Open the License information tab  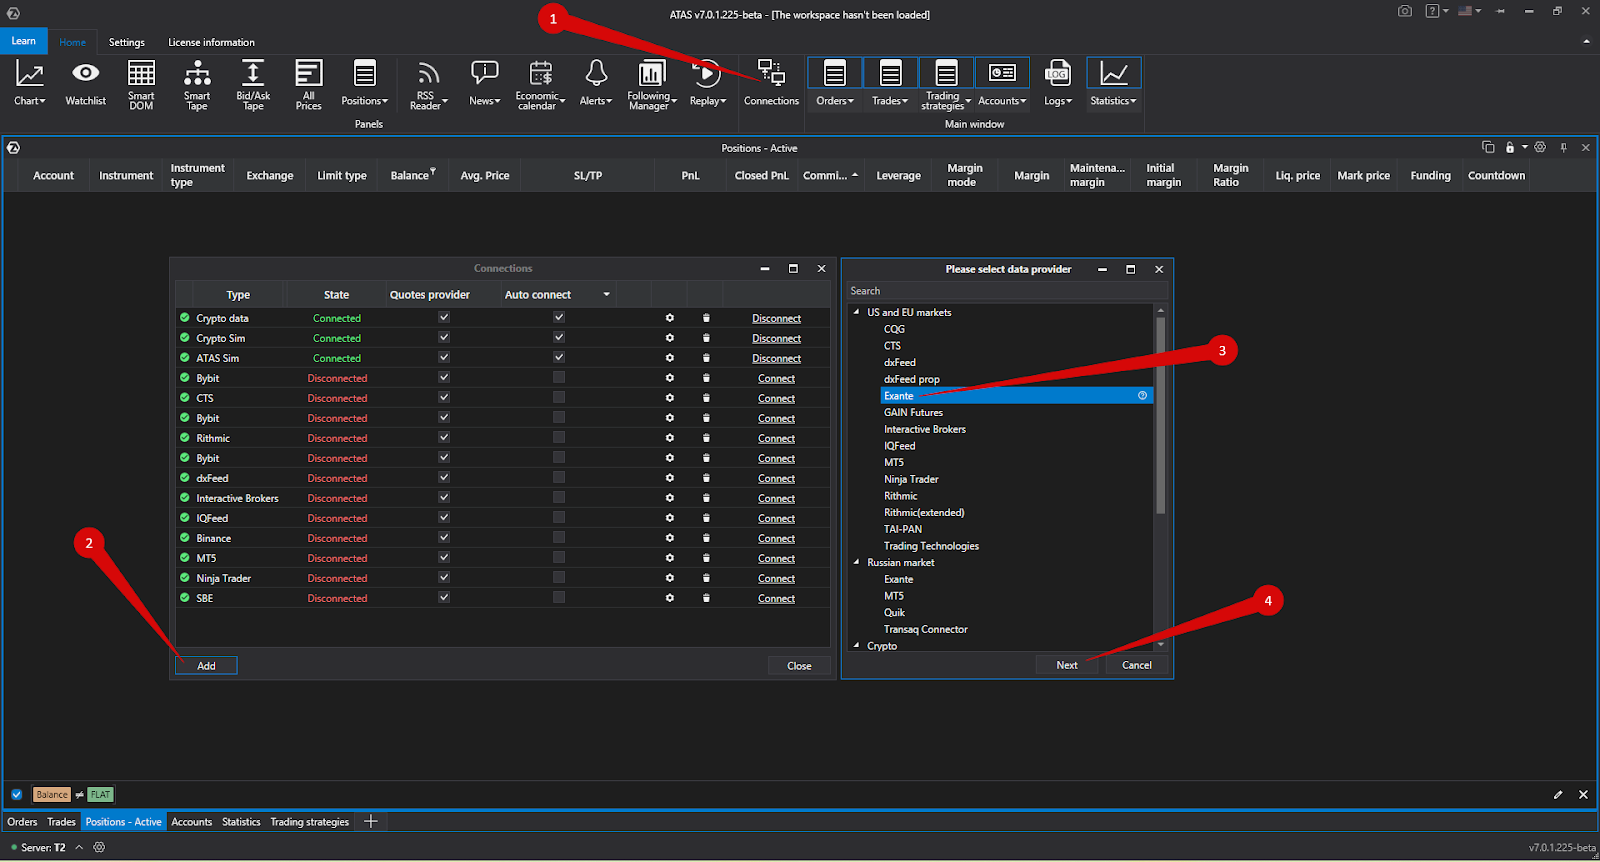[x=211, y=42]
